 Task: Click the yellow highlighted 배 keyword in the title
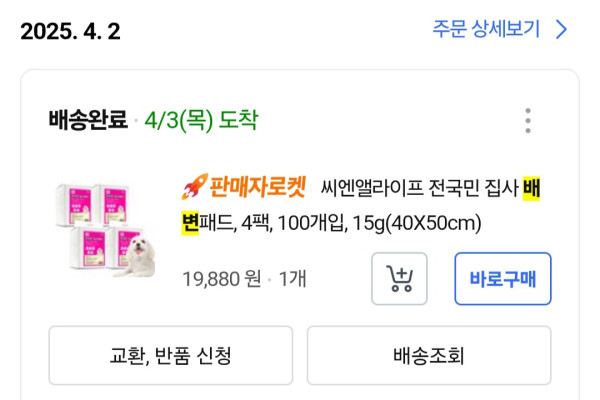point(531,186)
